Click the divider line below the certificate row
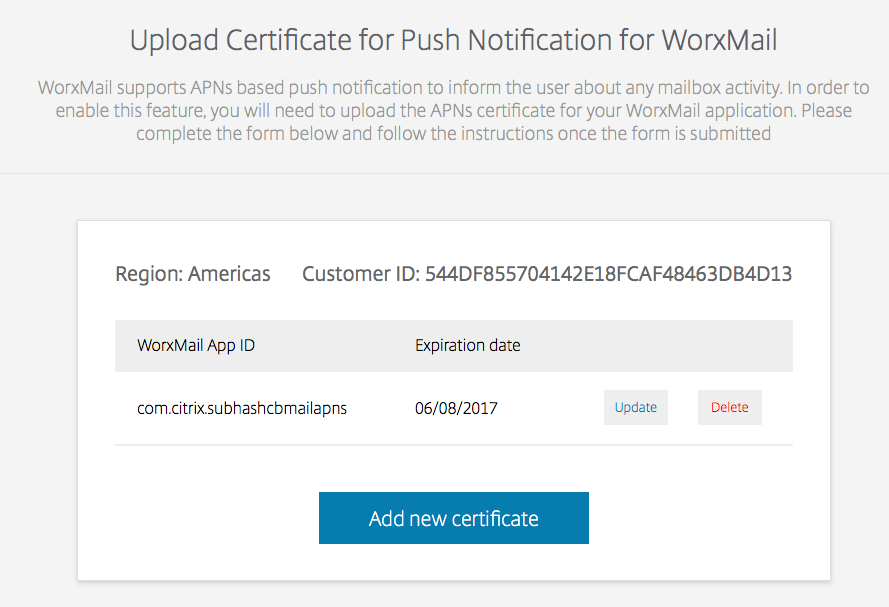 [453, 445]
